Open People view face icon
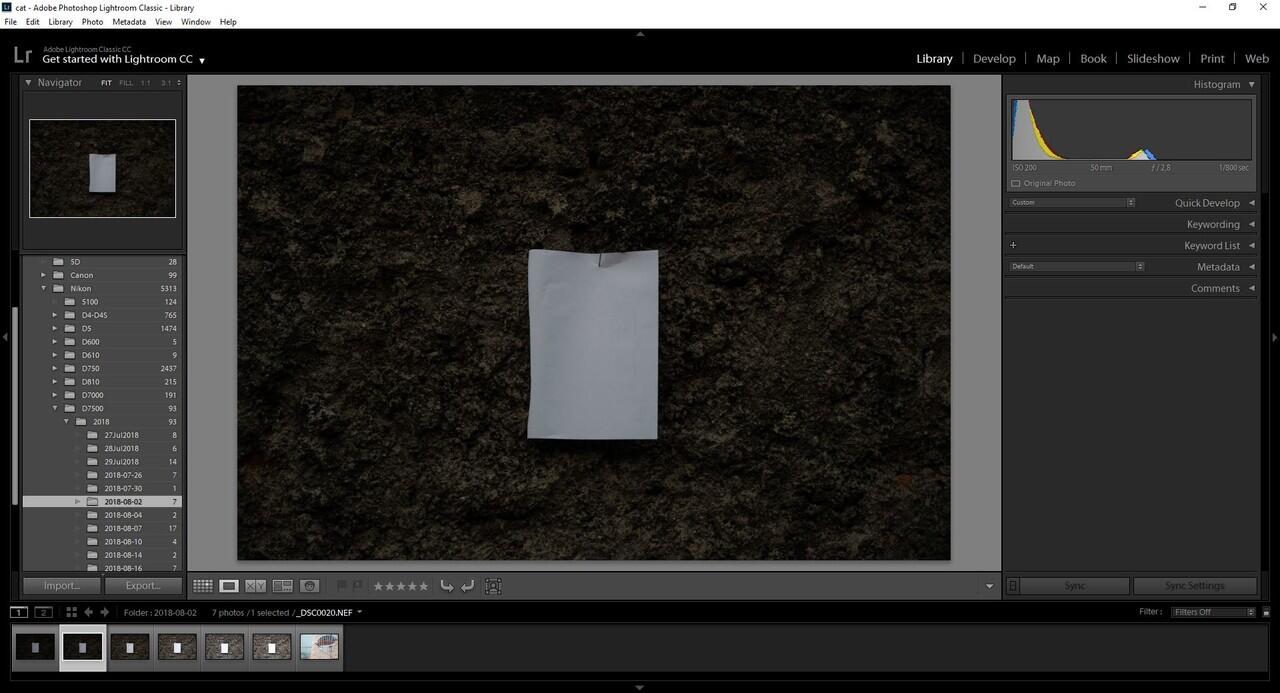1280x693 pixels. click(310, 586)
